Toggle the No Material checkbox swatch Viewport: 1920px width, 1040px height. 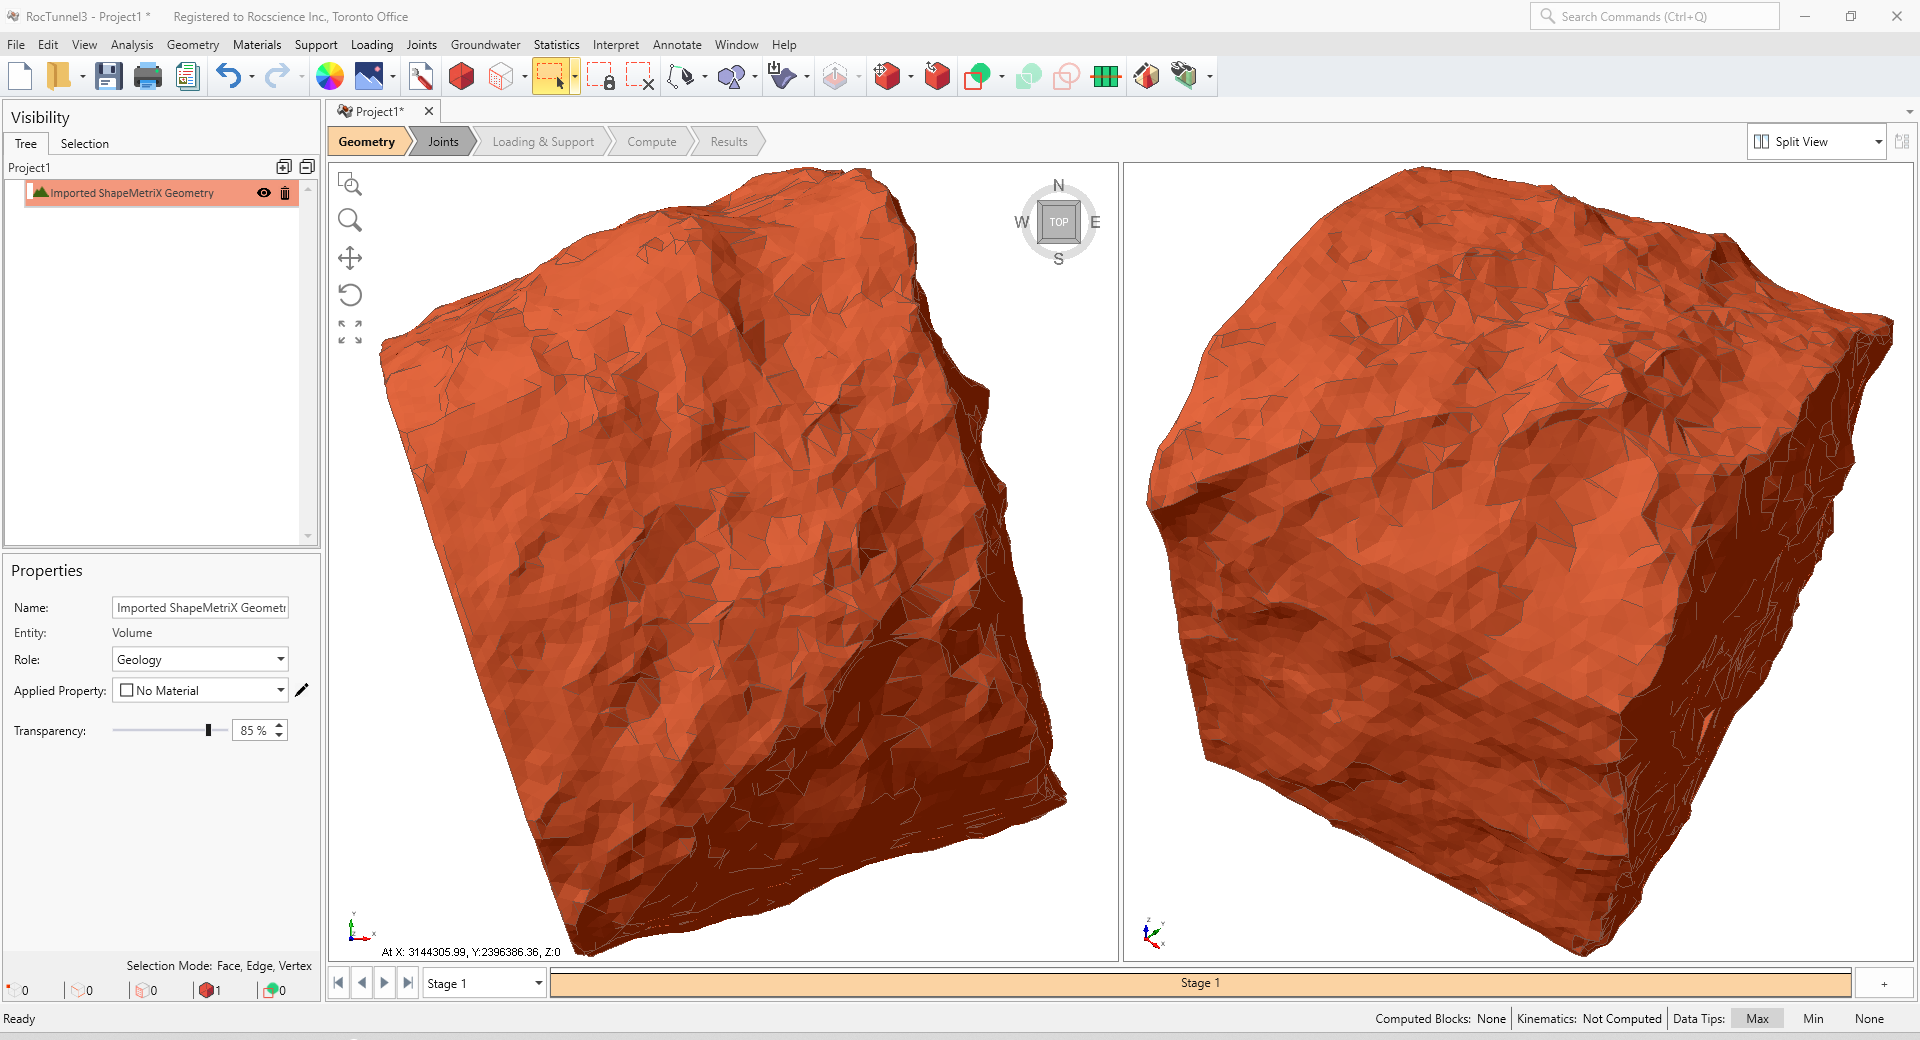click(127, 690)
